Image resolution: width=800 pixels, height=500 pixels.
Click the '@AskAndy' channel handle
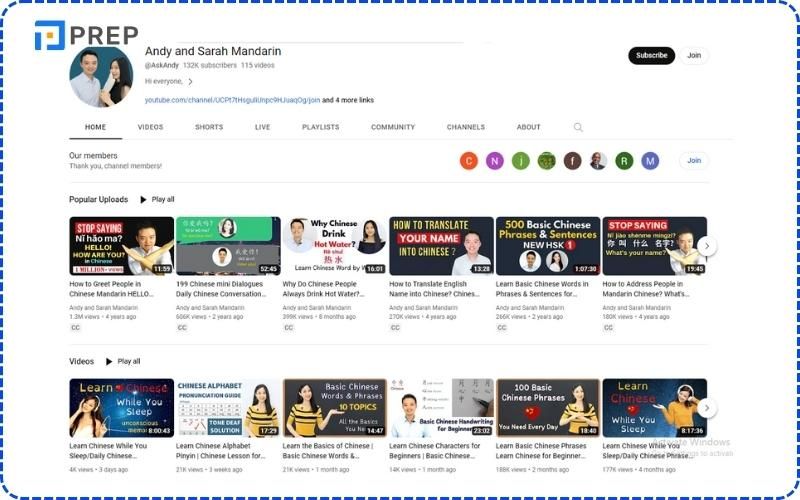point(162,65)
